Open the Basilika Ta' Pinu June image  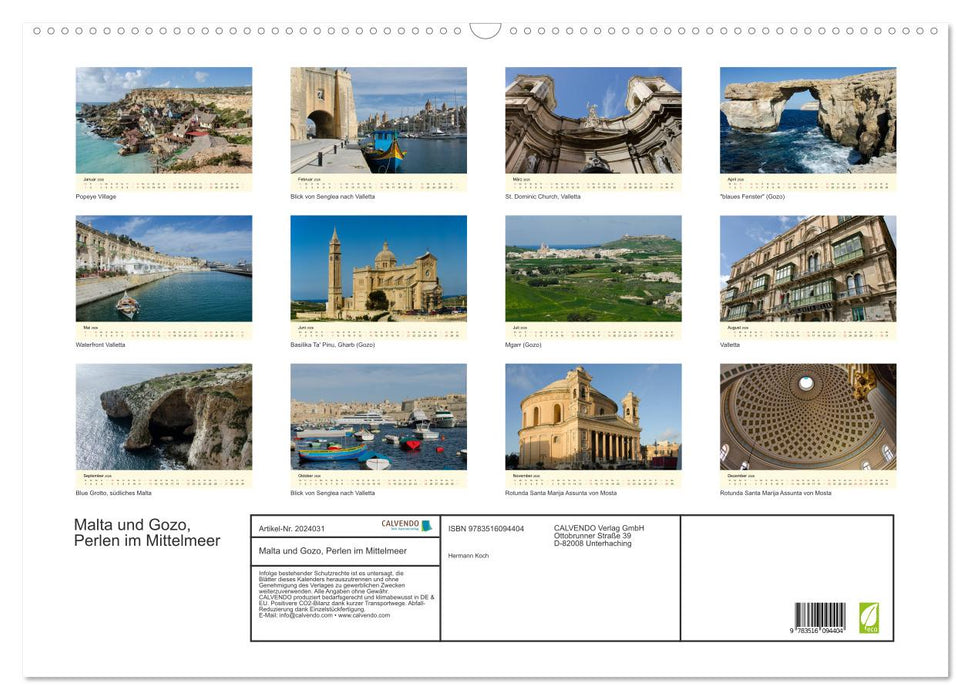[x=378, y=270]
